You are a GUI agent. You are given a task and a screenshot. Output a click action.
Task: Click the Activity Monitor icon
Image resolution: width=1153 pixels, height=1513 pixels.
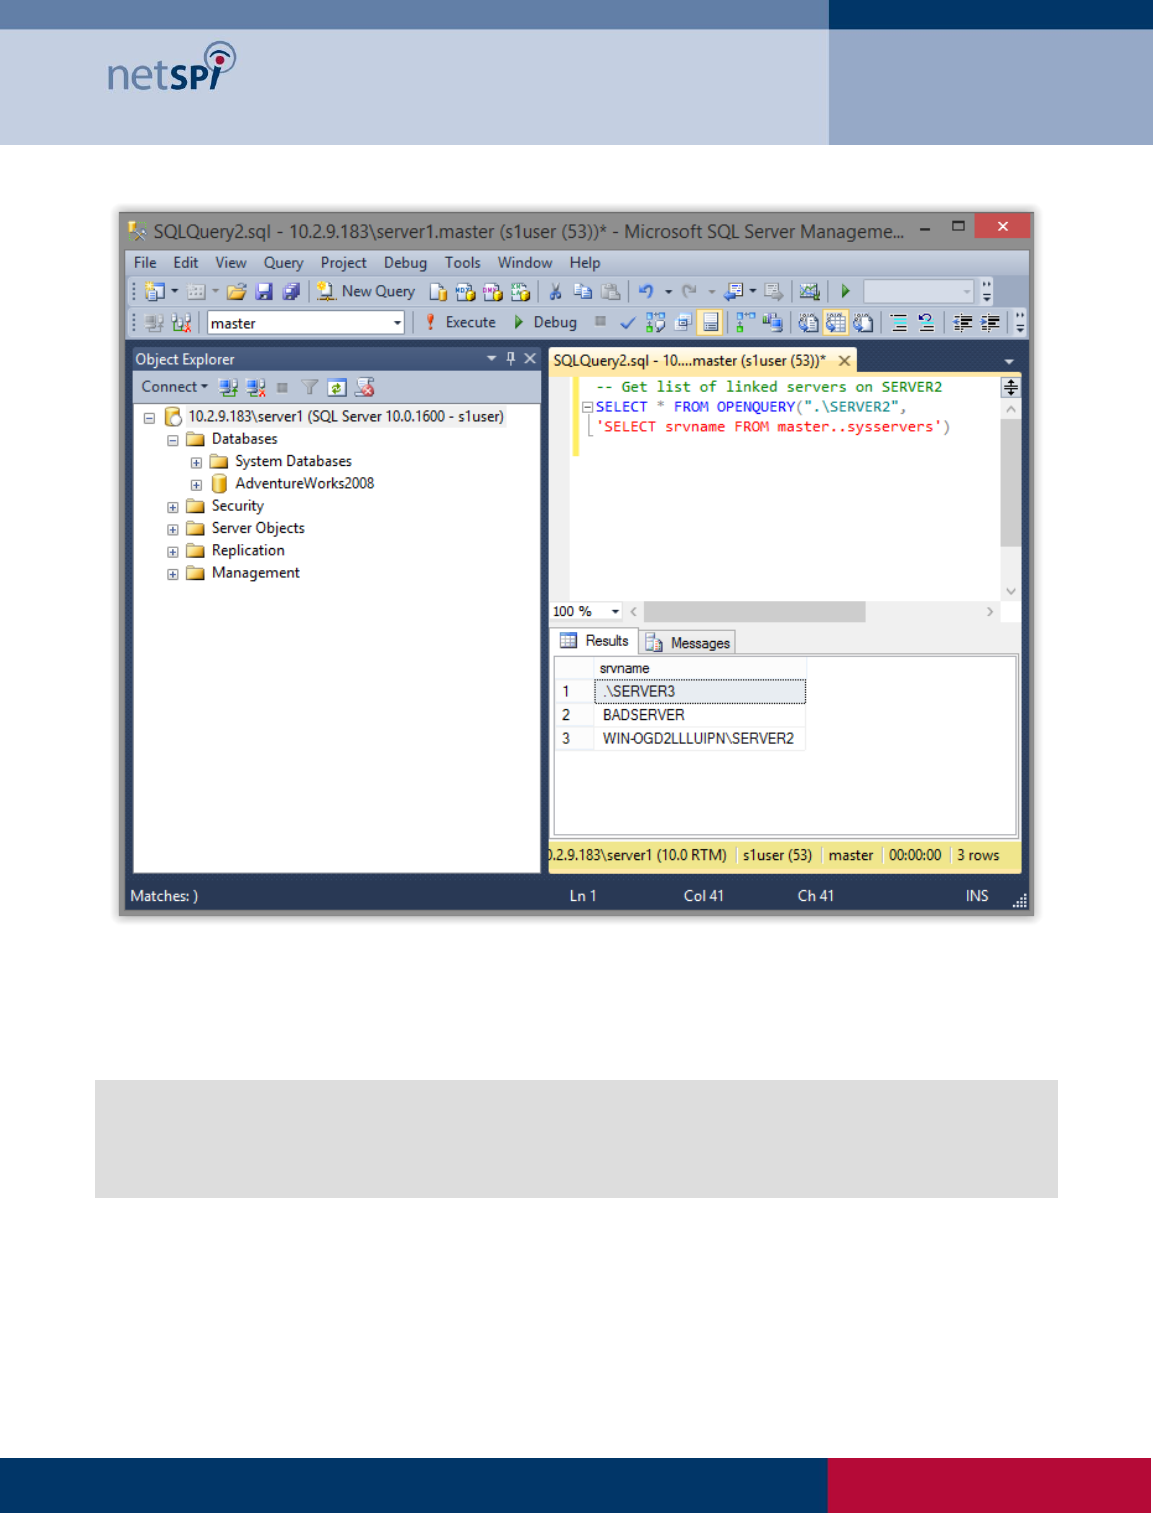[x=810, y=292]
